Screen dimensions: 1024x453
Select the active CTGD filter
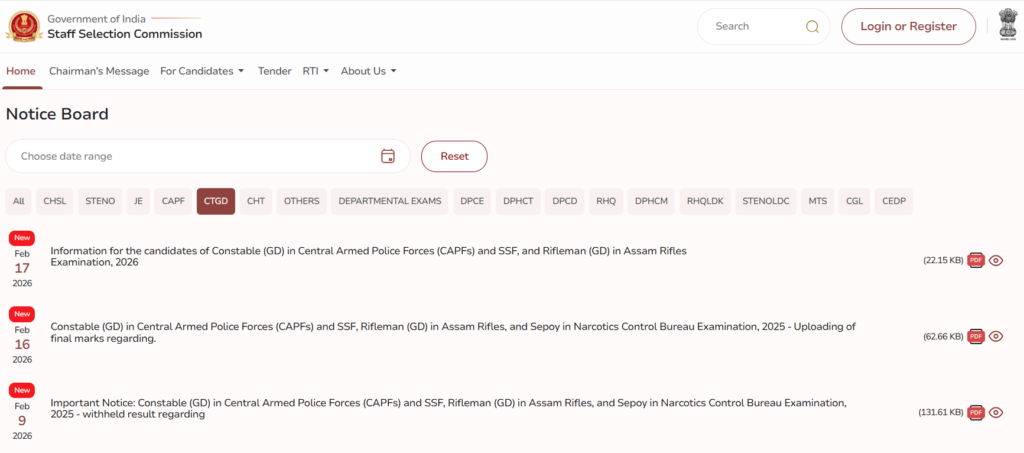216,202
